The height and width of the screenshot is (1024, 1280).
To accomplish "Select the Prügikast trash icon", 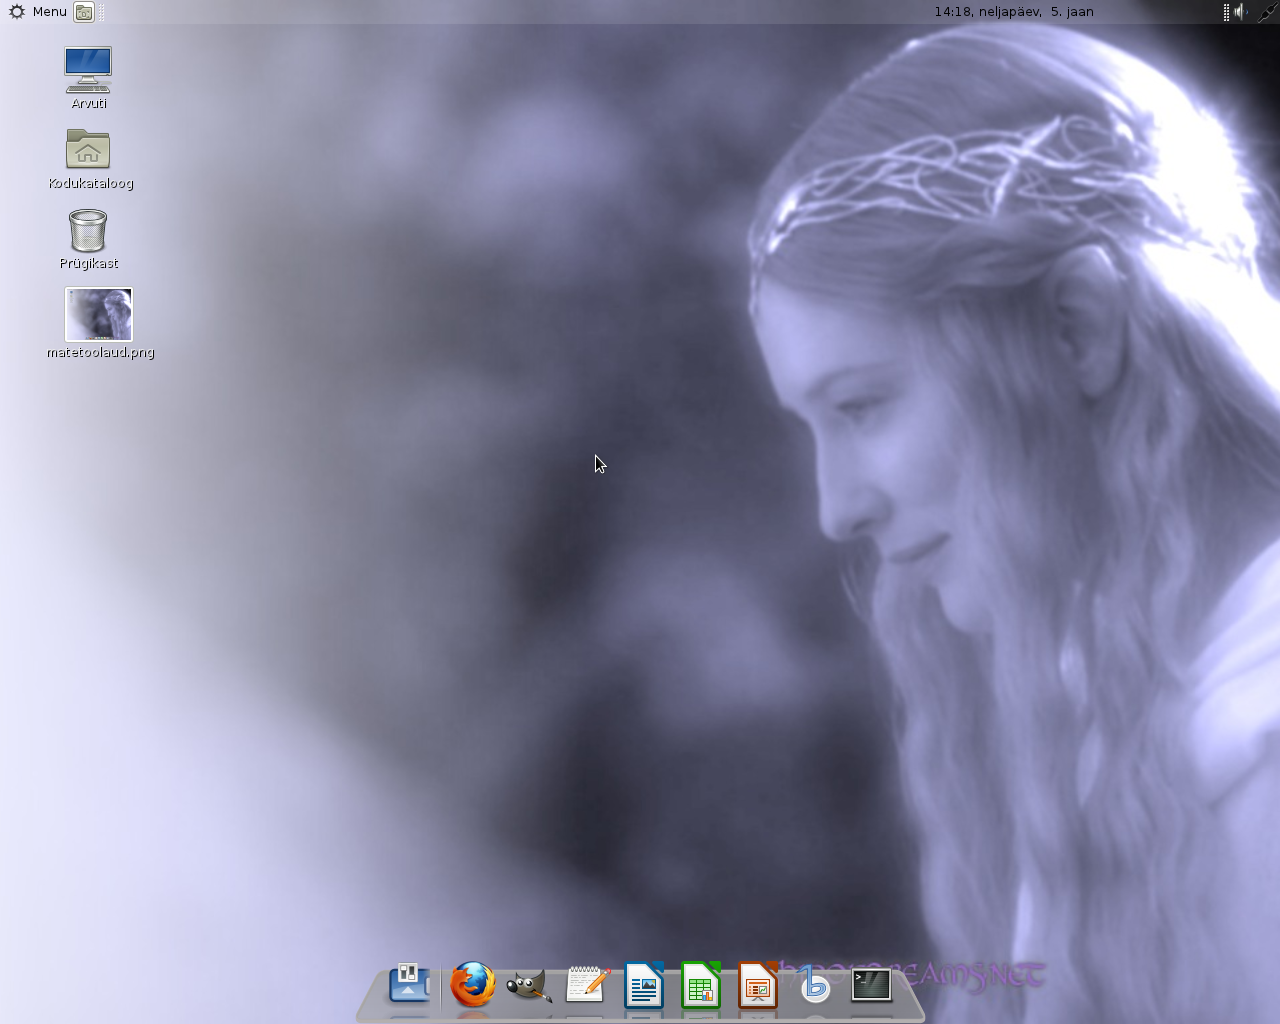I will coord(88,230).
